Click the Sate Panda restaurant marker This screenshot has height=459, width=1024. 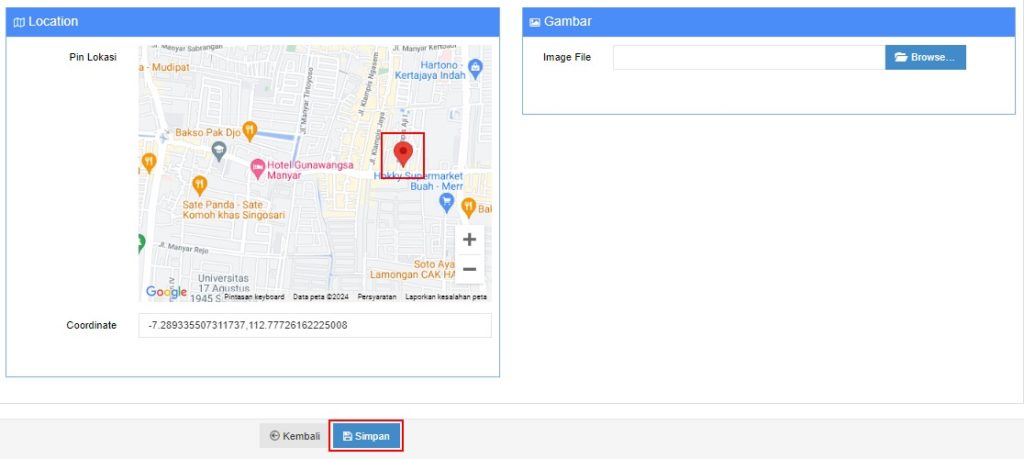[199, 185]
